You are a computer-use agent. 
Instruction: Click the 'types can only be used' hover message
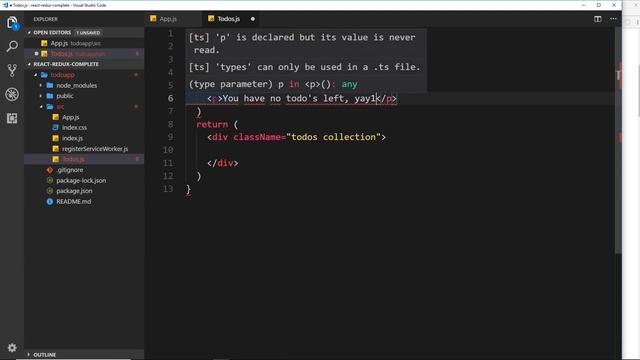tap(304, 67)
